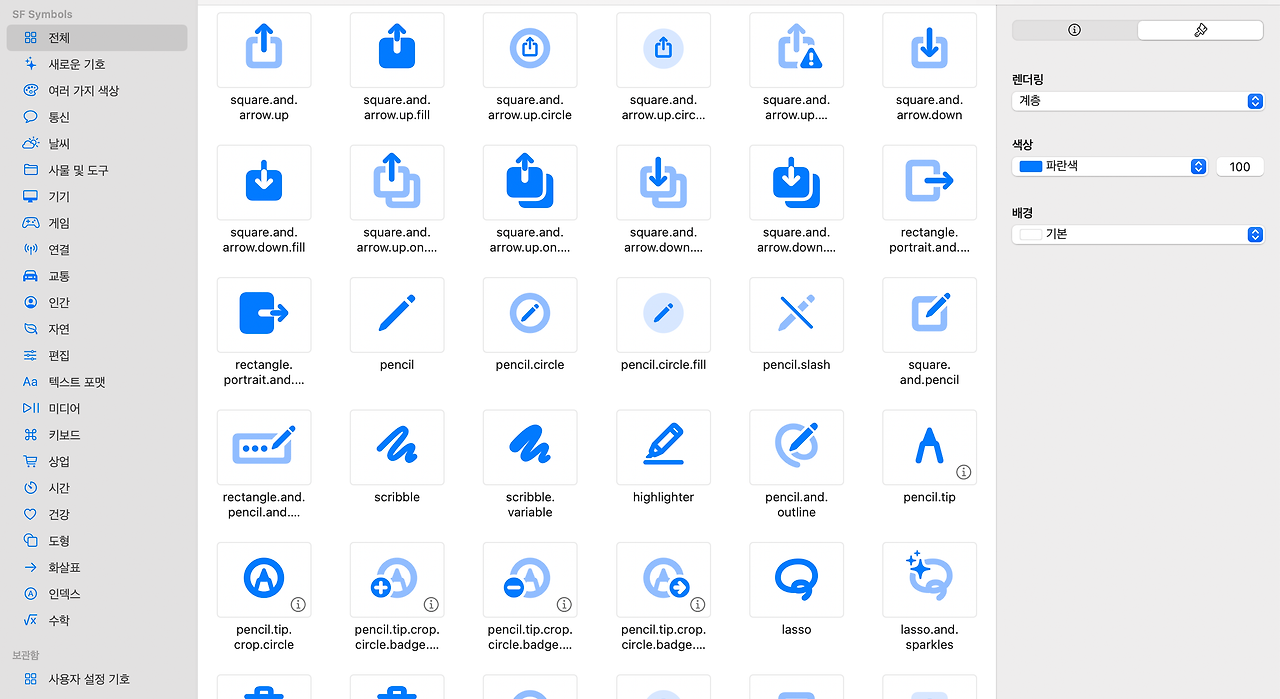Open the 연결 category
Image resolution: width=1280 pixels, height=699 pixels.
point(97,250)
